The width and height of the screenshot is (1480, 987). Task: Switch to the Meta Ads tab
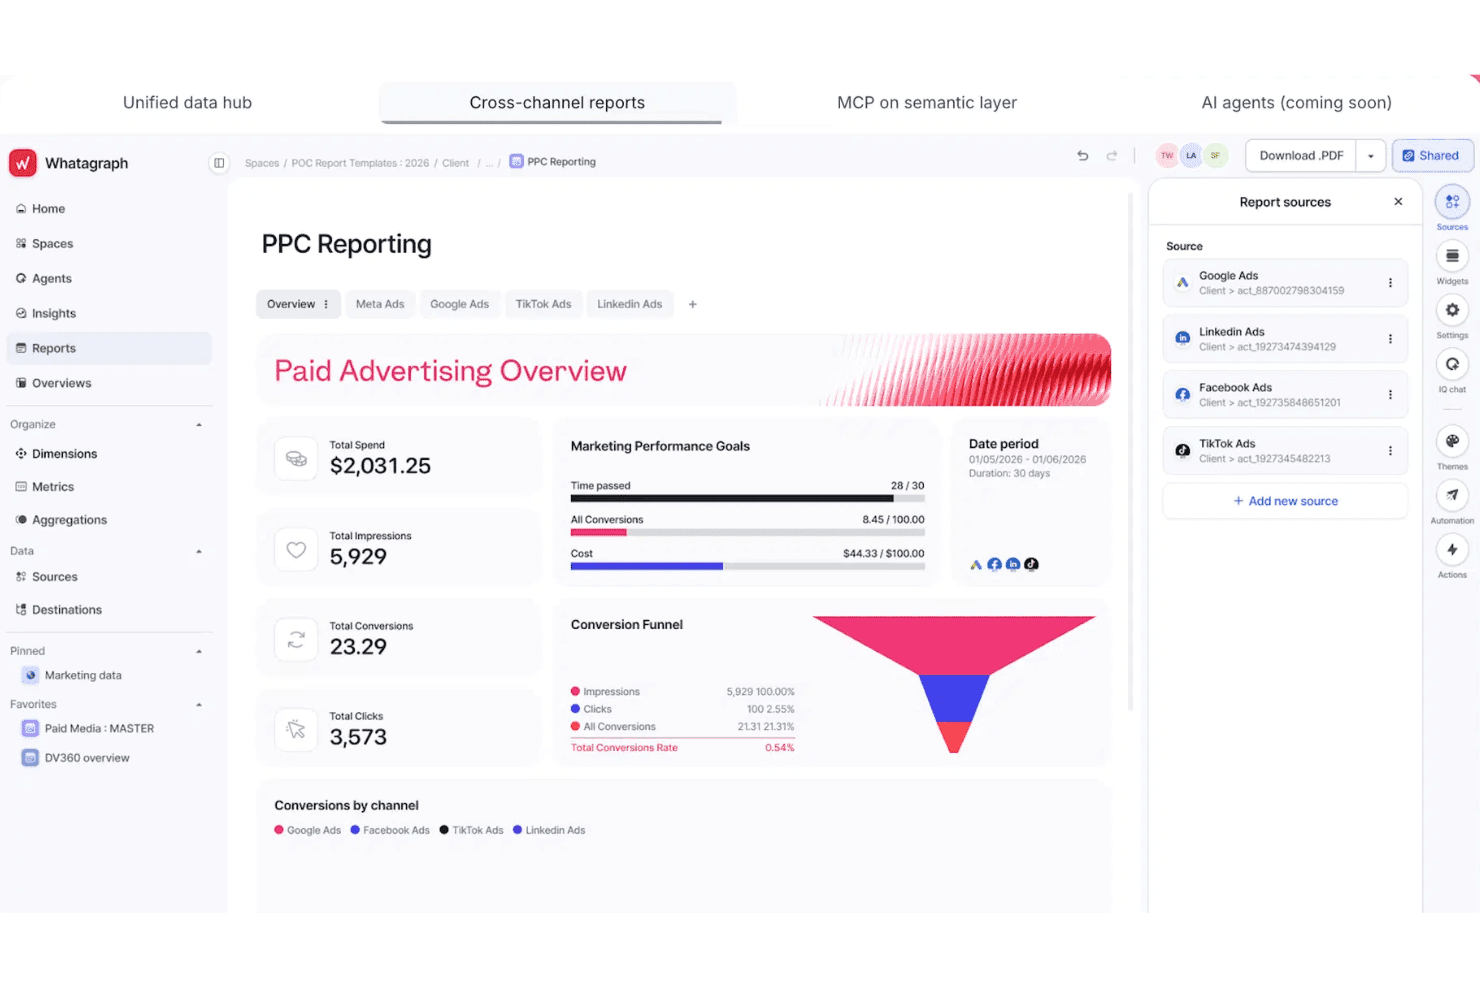point(380,304)
